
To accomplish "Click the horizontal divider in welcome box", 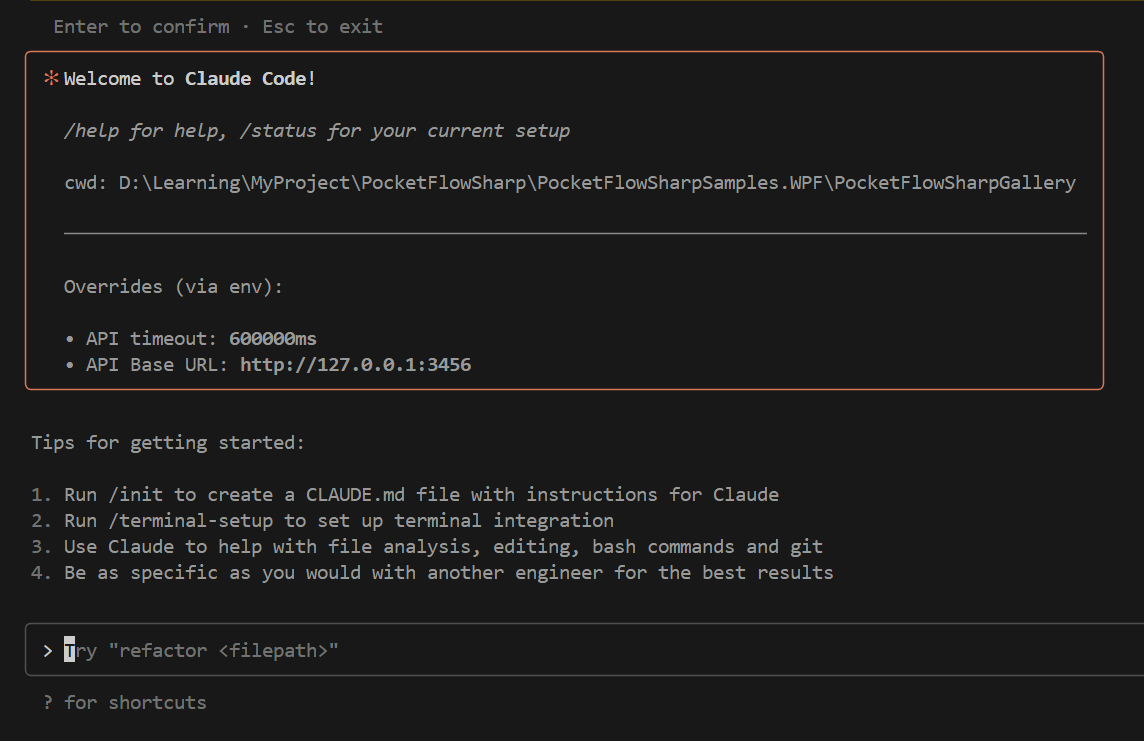I will (x=575, y=234).
